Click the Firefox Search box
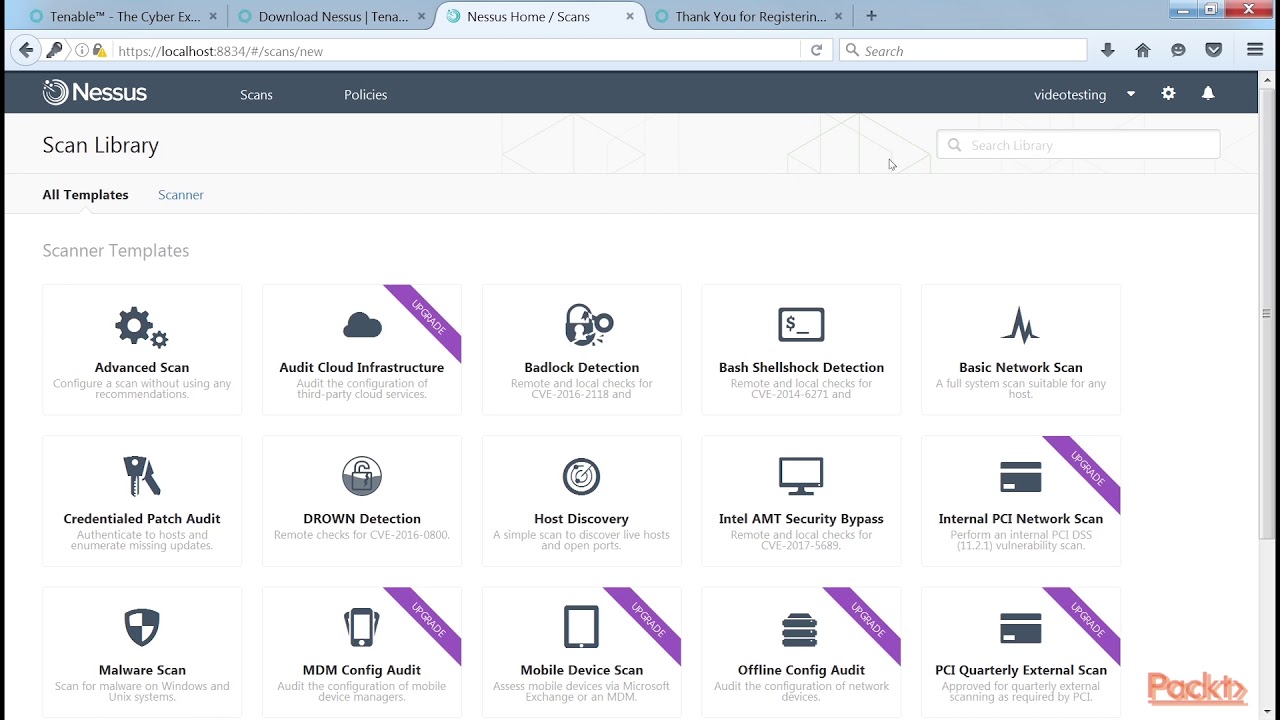This screenshot has width=1280, height=720. [x=963, y=50]
